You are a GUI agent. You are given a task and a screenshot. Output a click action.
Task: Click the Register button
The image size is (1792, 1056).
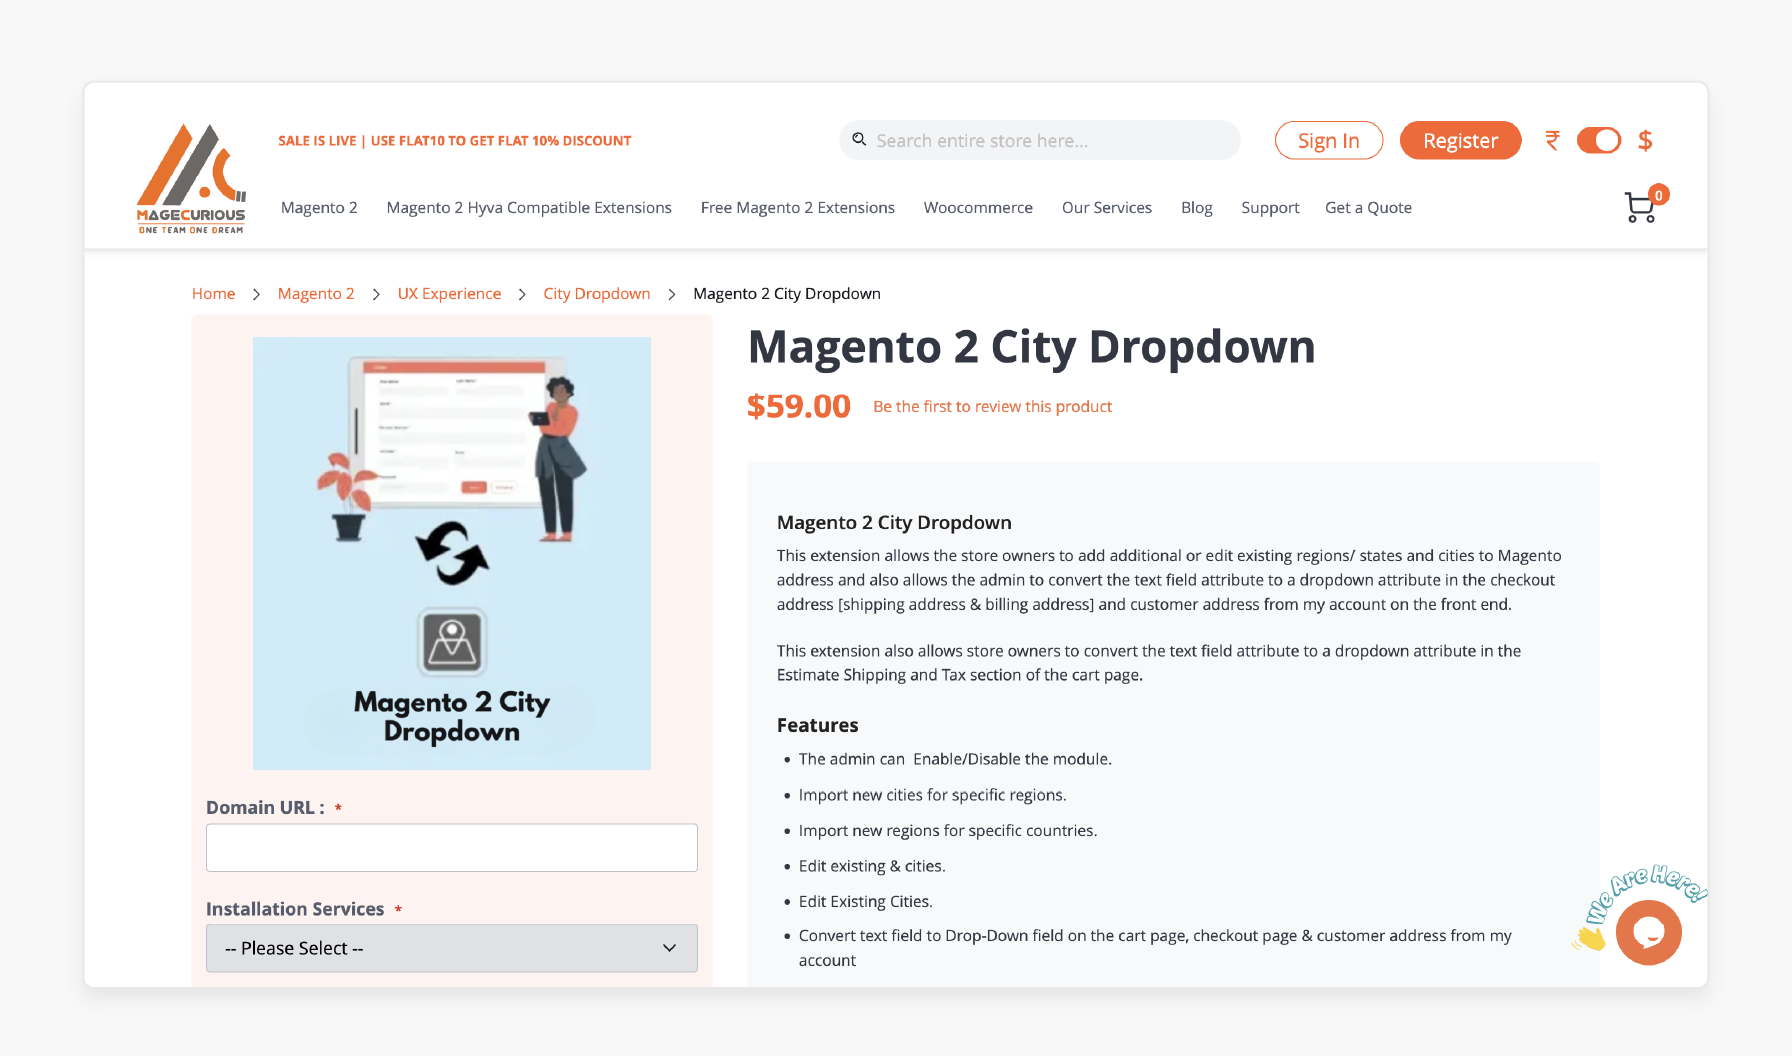coord(1460,140)
